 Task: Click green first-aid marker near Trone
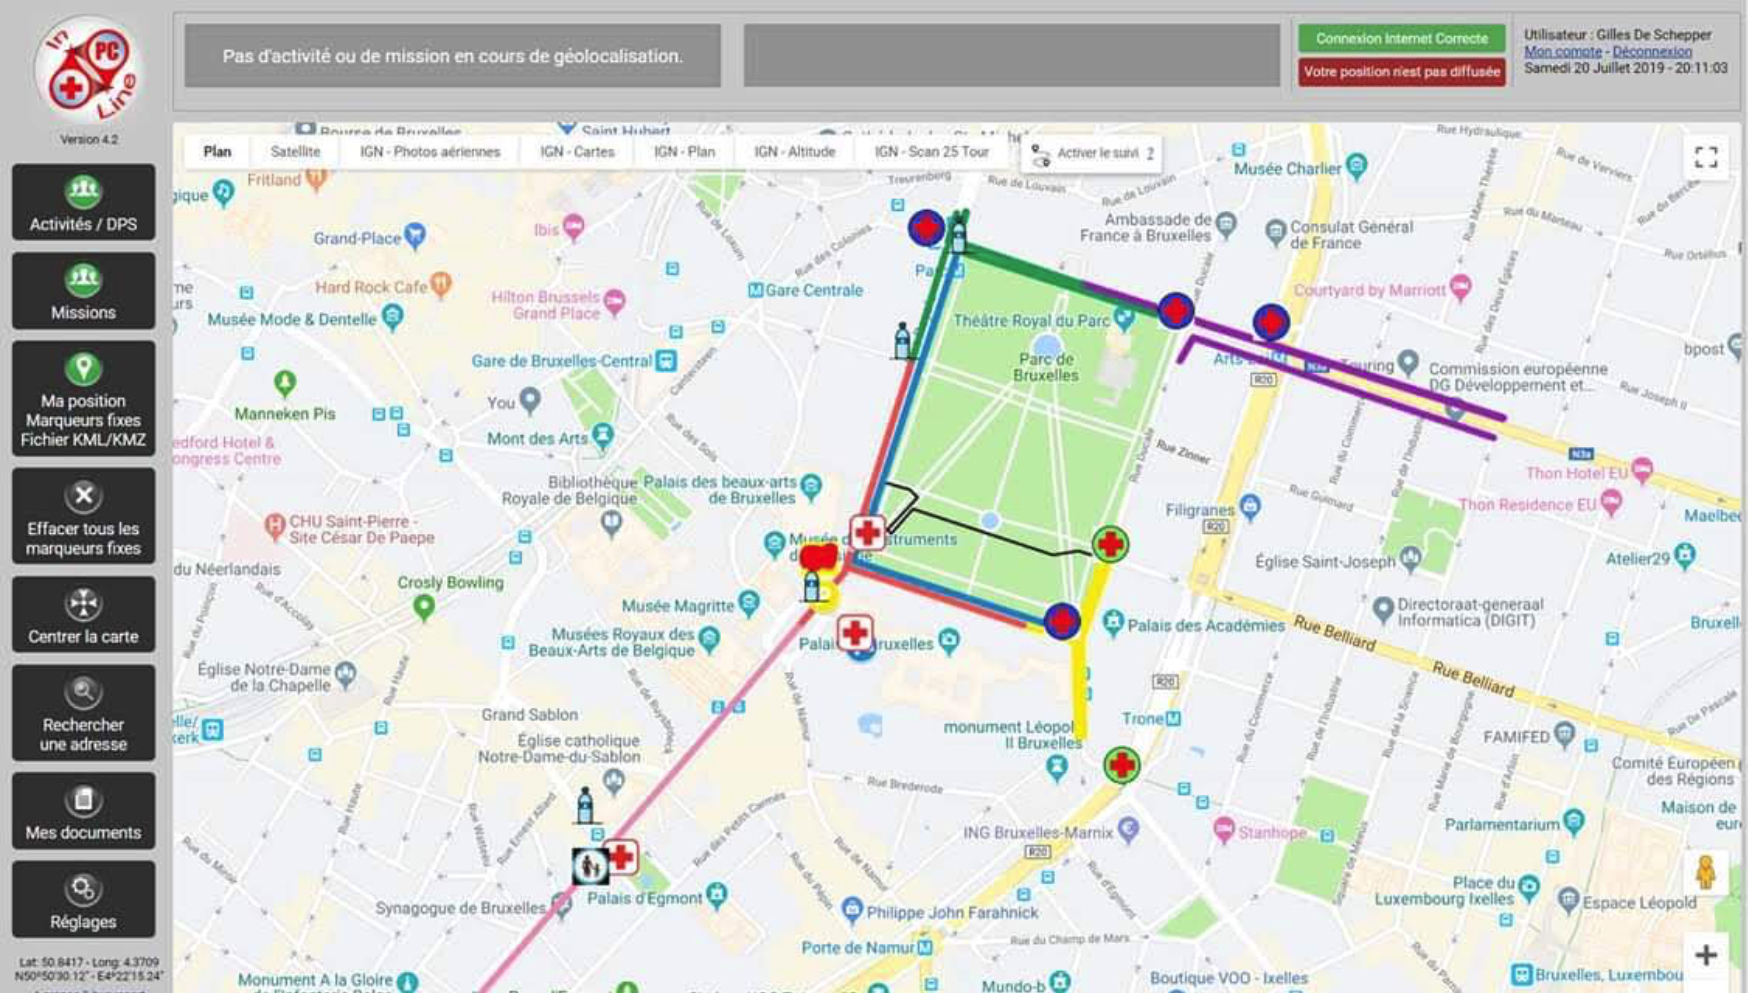[x=1122, y=765]
